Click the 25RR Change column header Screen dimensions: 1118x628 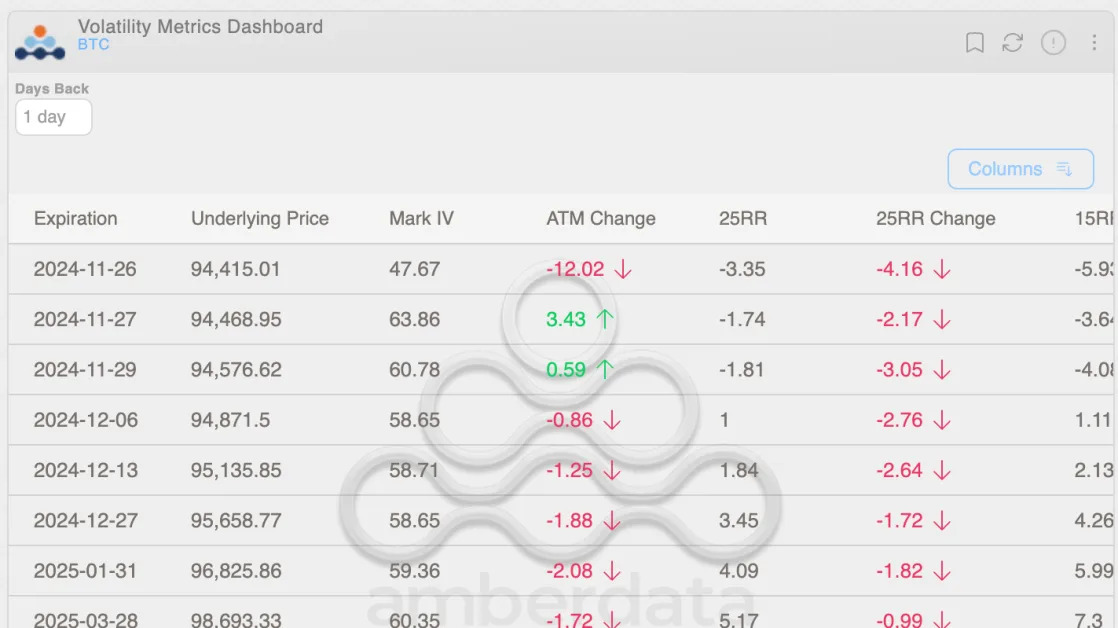point(935,218)
